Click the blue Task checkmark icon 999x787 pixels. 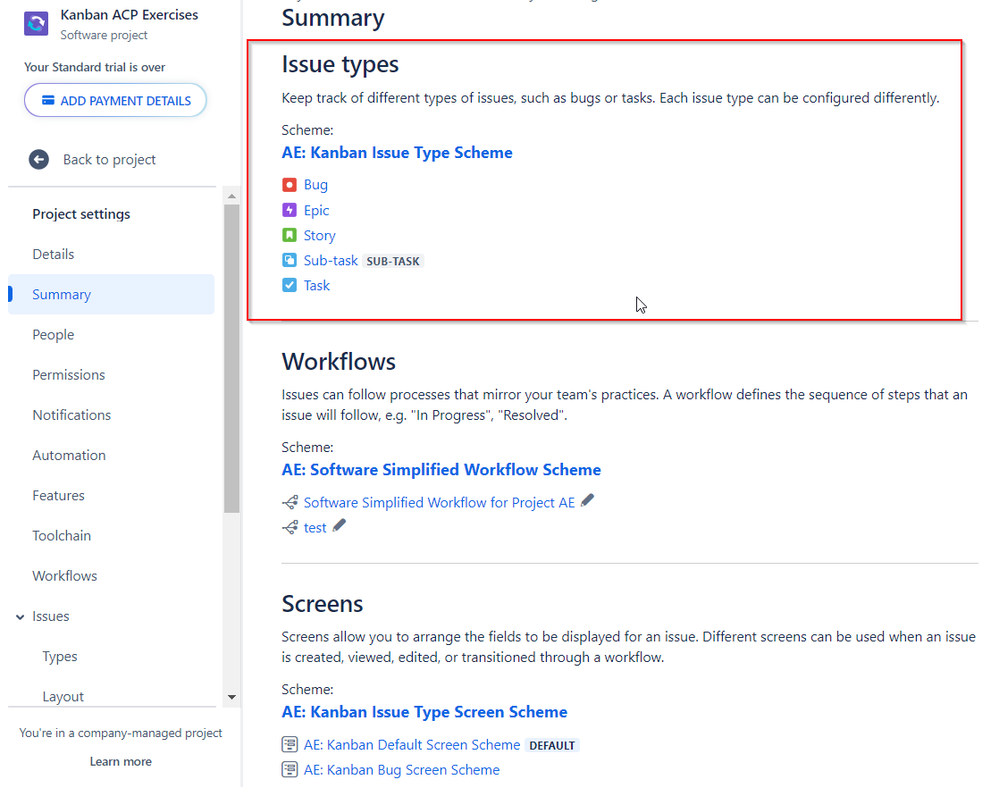289,285
